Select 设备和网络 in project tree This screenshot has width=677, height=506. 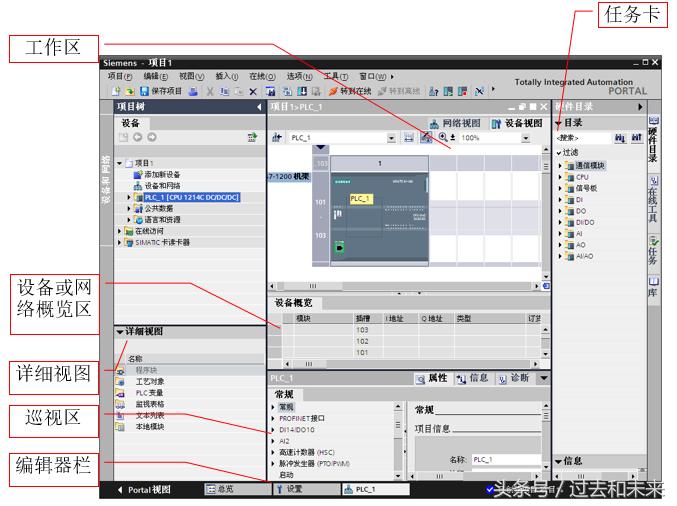click(162, 186)
